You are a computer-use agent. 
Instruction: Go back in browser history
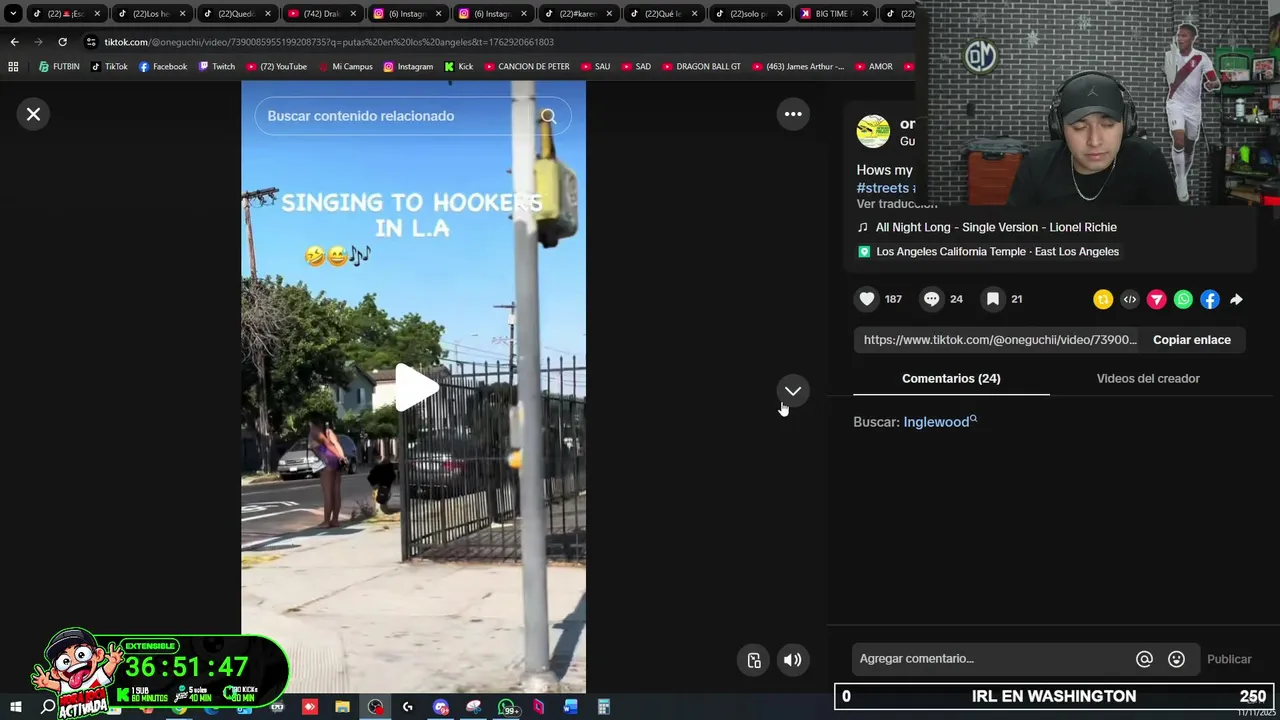click(x=14, y=42)
